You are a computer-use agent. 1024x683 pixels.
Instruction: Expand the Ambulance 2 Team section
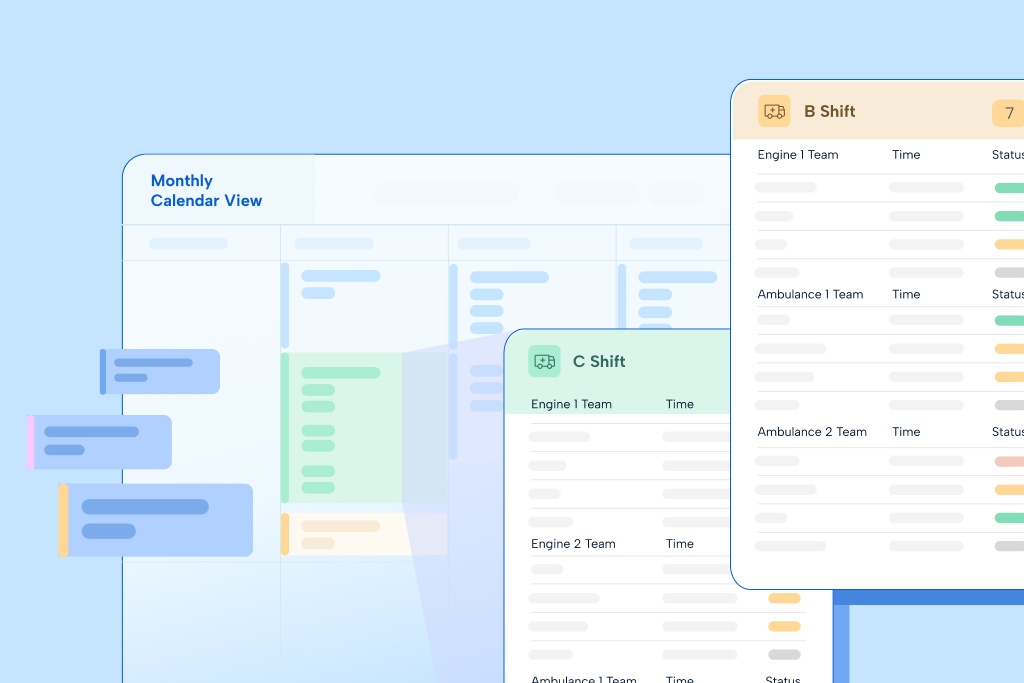(x=812, y=431)
